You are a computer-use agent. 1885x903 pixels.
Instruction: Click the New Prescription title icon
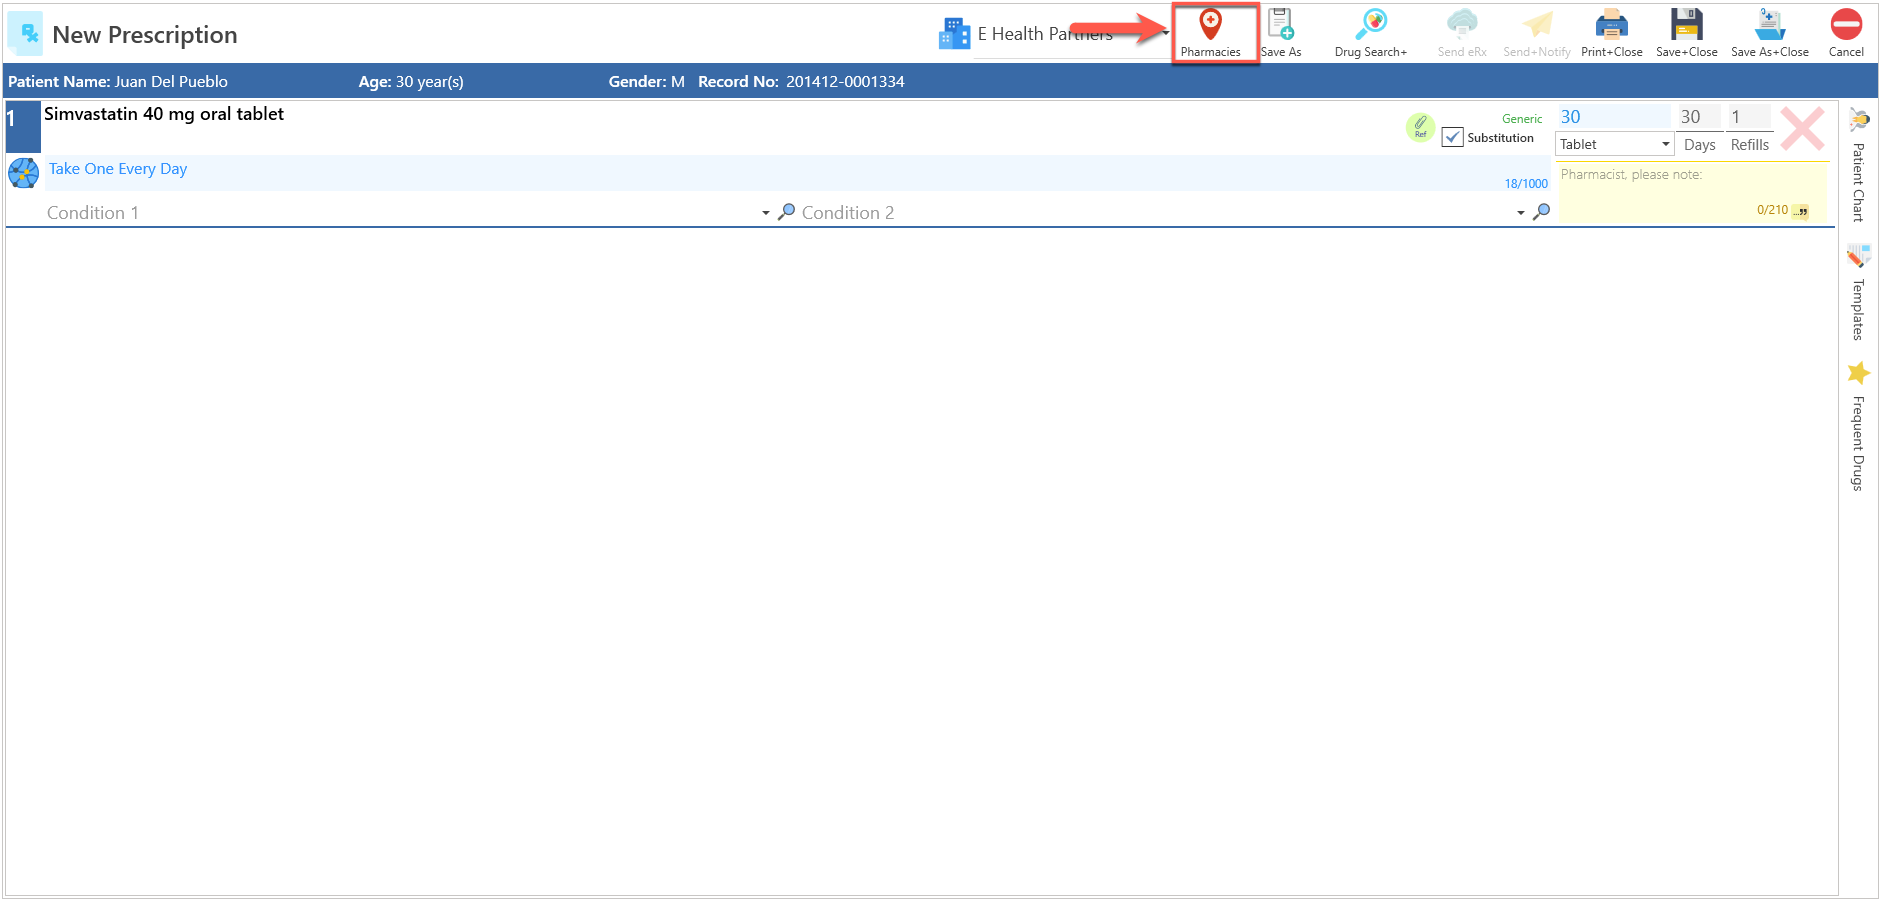pyautogui.click(x=25, y=33)
